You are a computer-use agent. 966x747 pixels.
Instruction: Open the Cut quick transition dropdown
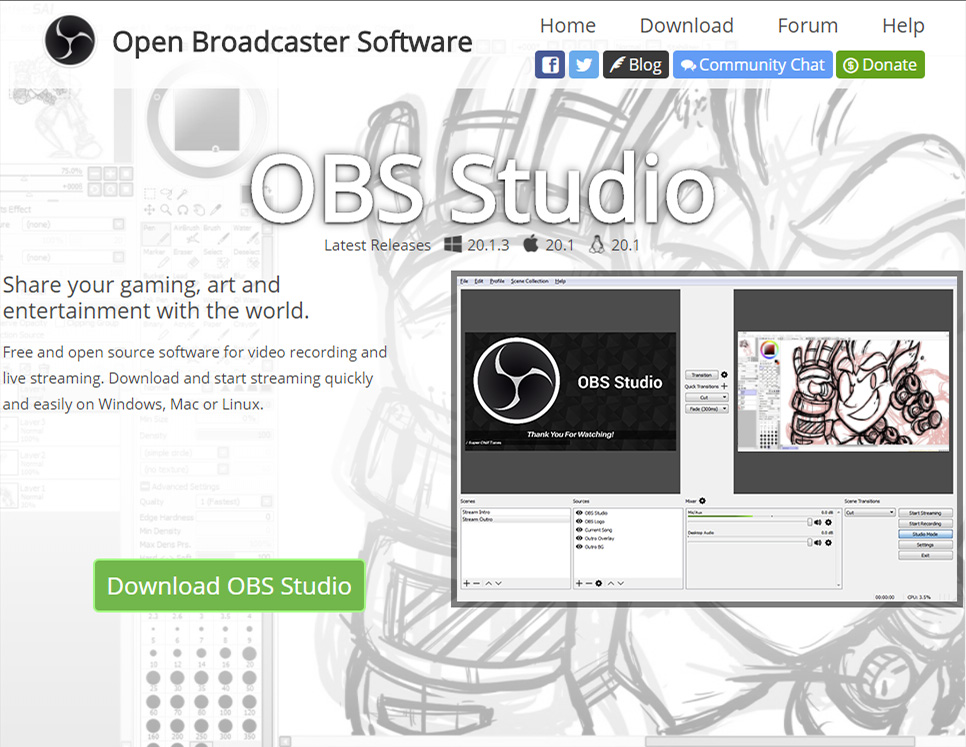pos(707,397)
